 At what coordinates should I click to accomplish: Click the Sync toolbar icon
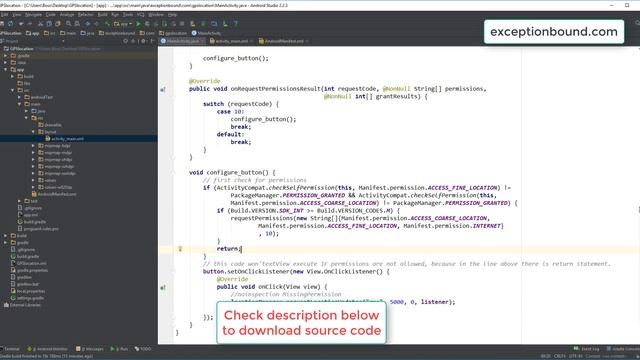point(10,24)
